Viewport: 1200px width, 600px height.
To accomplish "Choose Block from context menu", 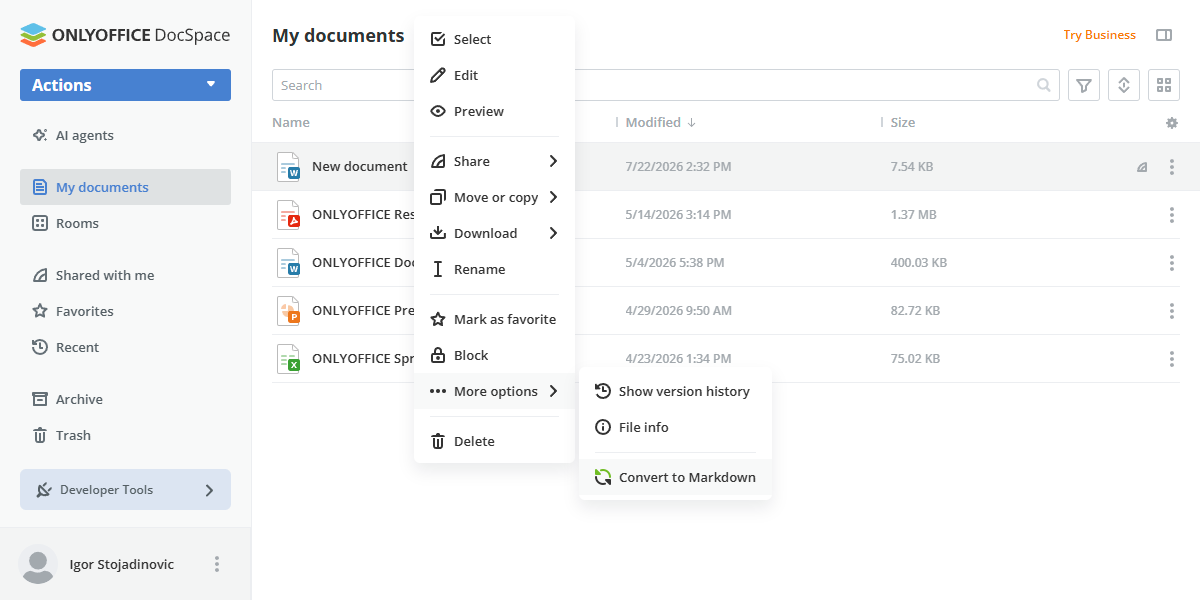I will point(495,355).
